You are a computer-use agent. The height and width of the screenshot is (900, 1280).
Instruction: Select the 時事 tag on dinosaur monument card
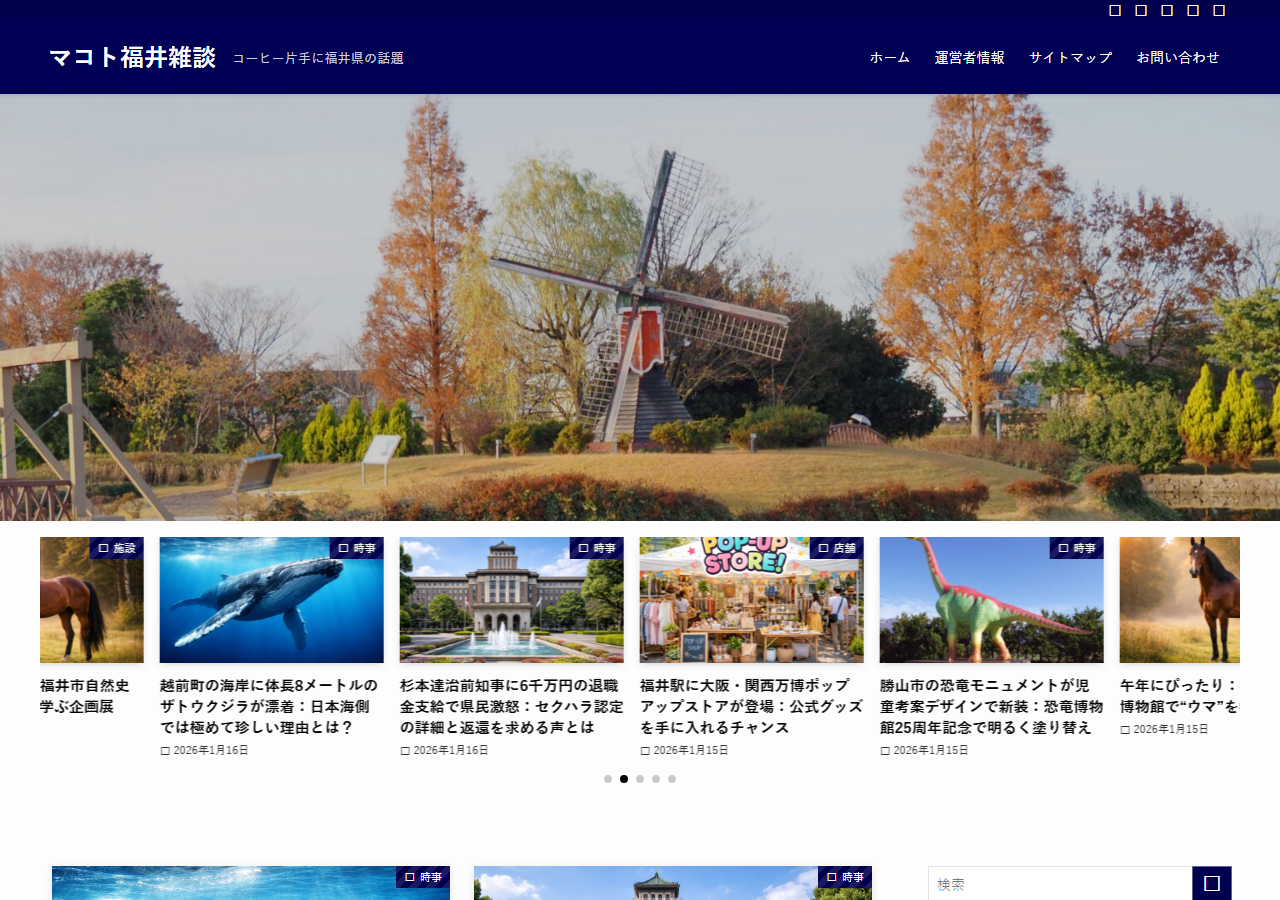click(x=1077, y=548)
